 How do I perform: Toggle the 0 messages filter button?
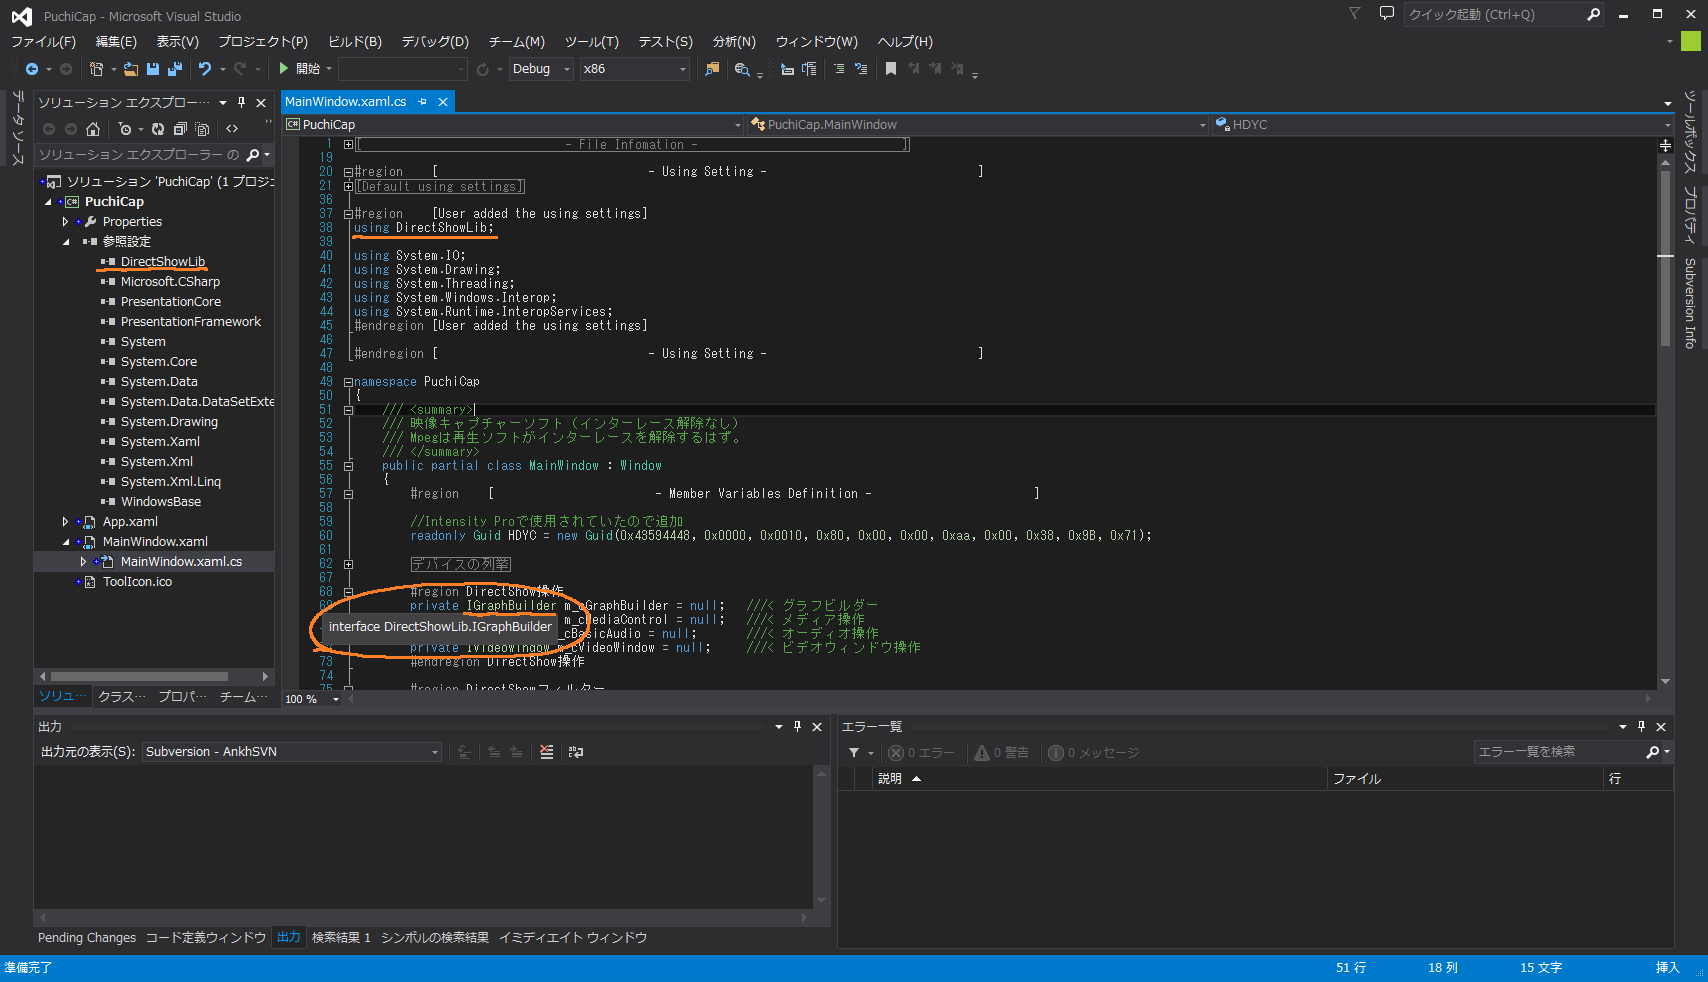(x=1093, y=752)
